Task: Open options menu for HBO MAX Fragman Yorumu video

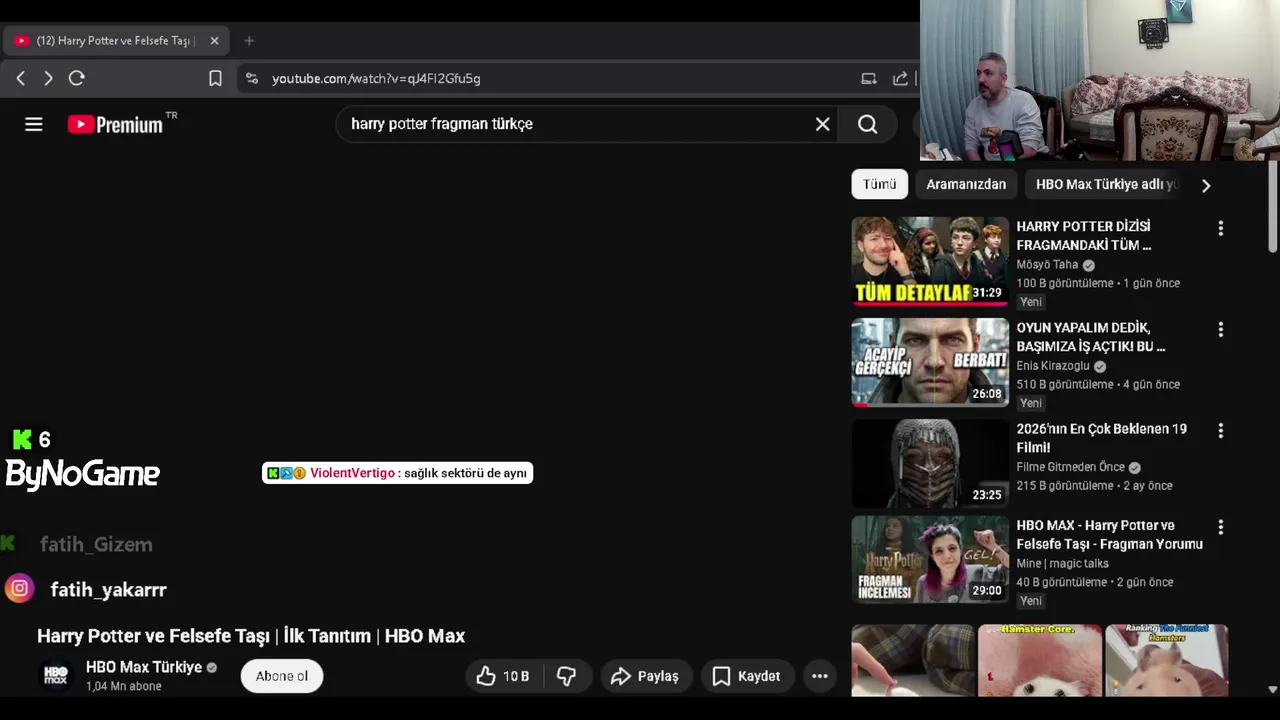Action: (1220, 527)
